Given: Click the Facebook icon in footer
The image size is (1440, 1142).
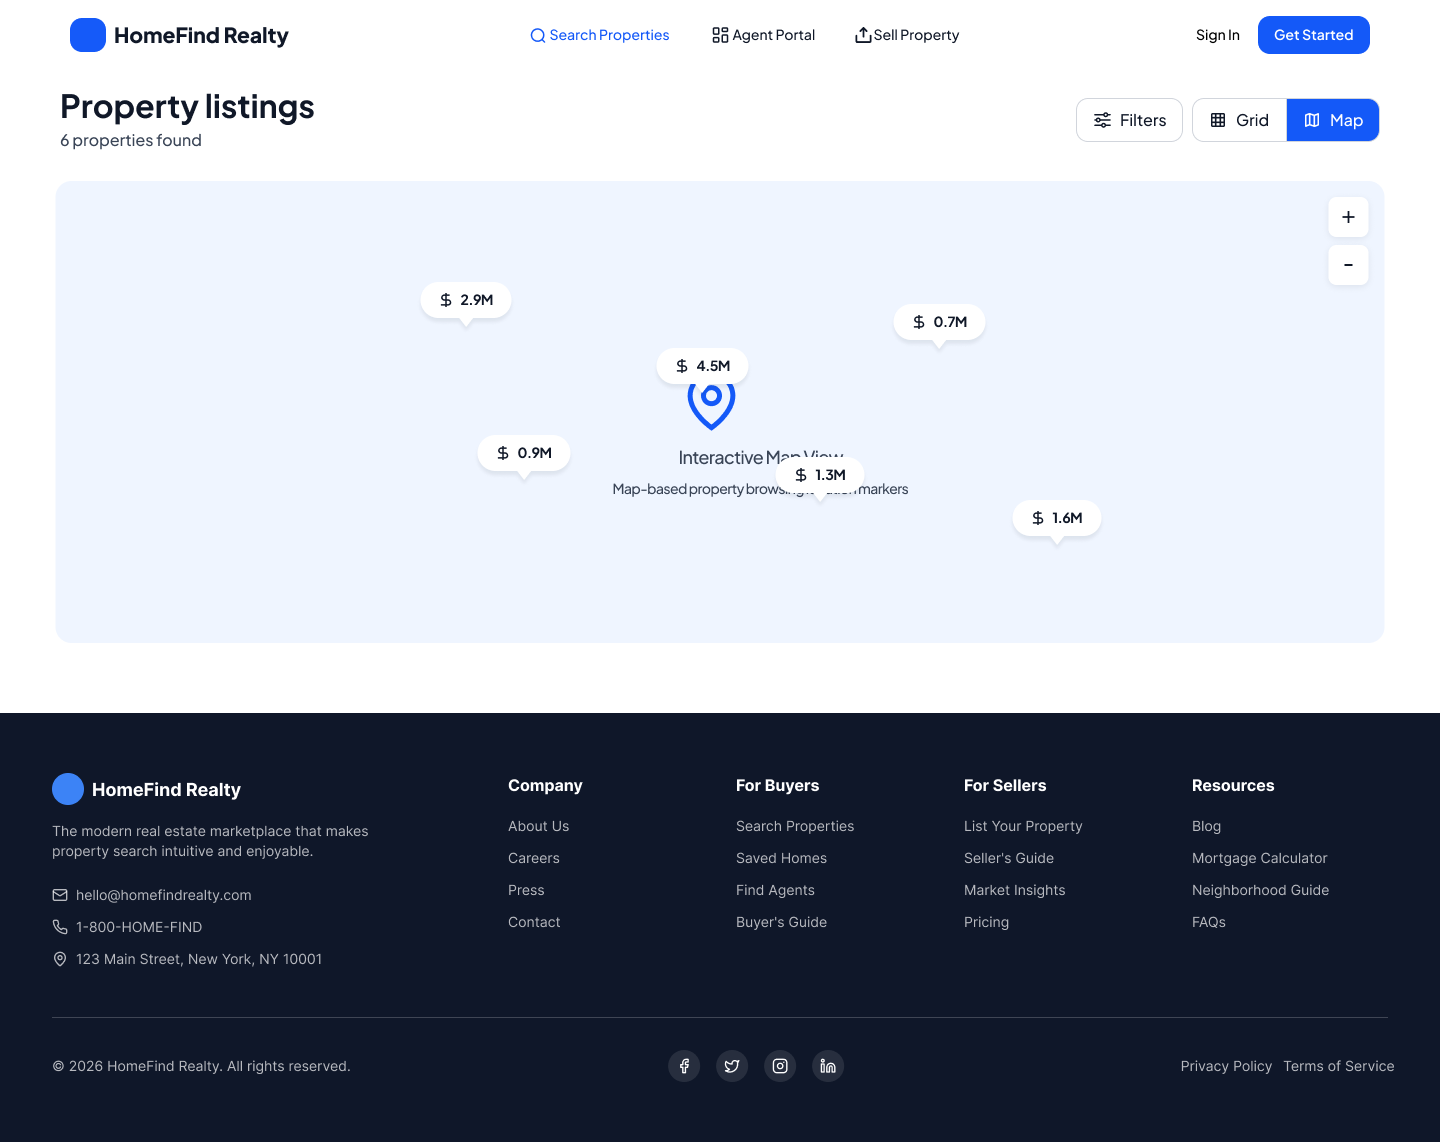Looking at the screenshot, I should 684,1066.
